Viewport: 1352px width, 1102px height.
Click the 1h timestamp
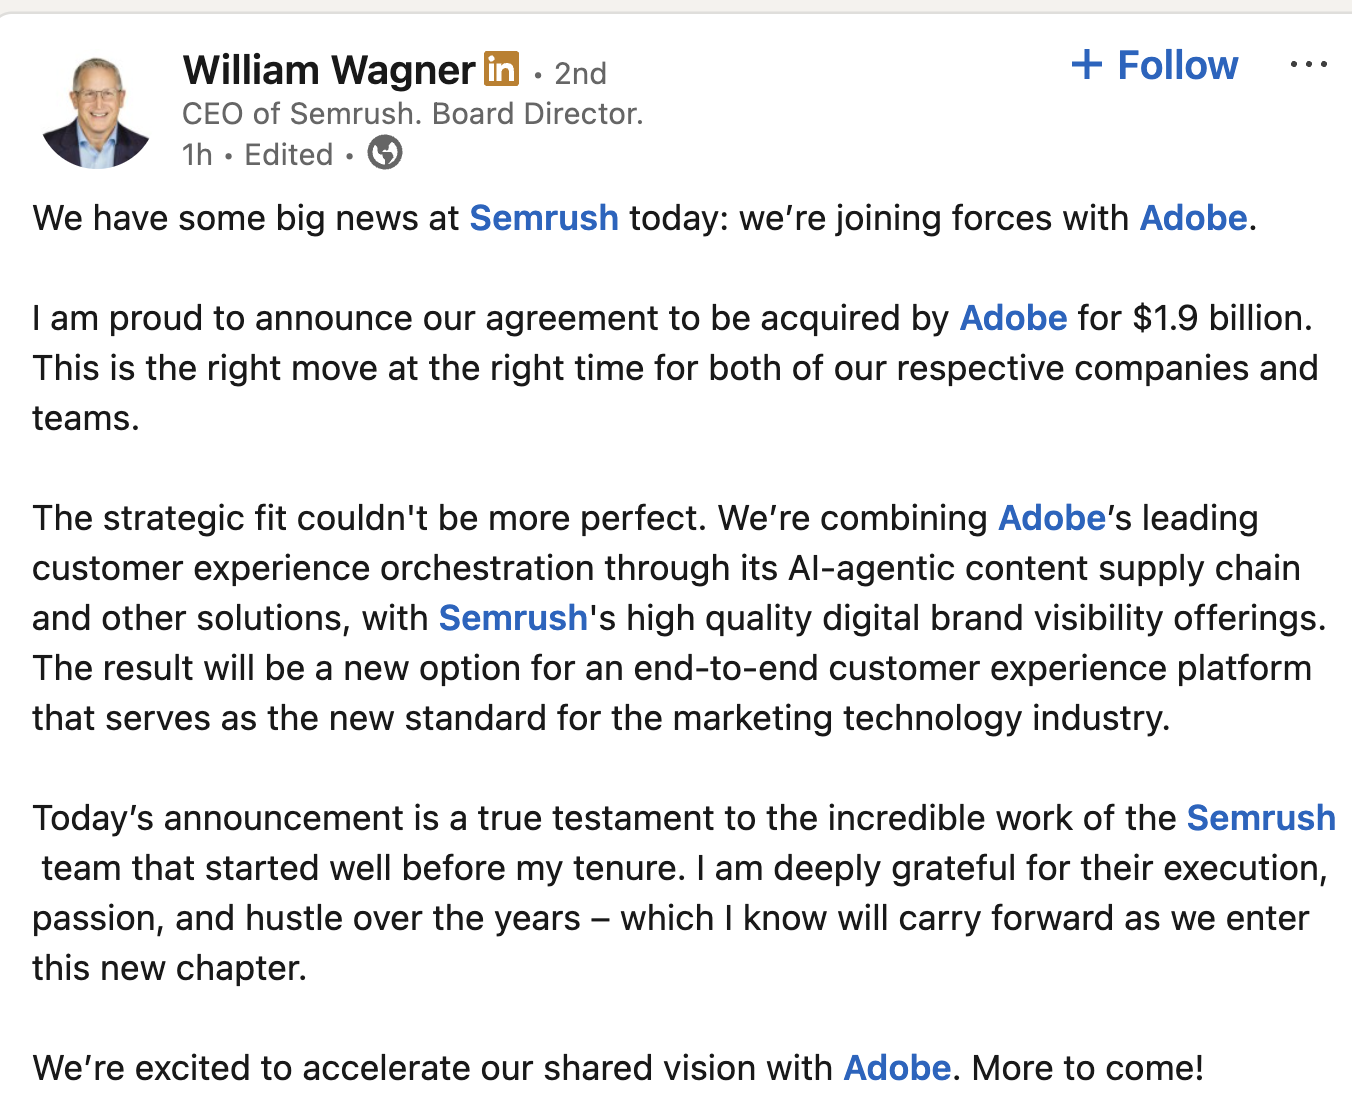[x=196, y=154]
